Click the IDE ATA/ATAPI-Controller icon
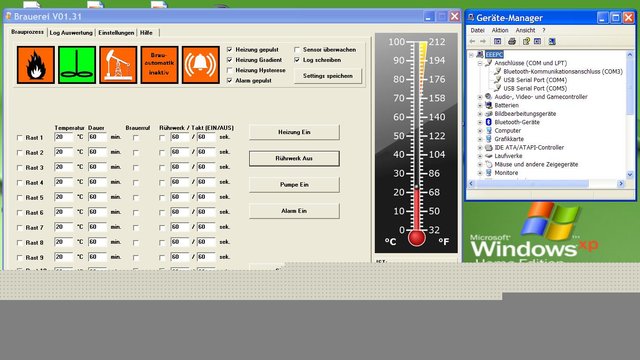Viewport: 640px width, 360px height. pyautogui.click(x=489, y=147)
